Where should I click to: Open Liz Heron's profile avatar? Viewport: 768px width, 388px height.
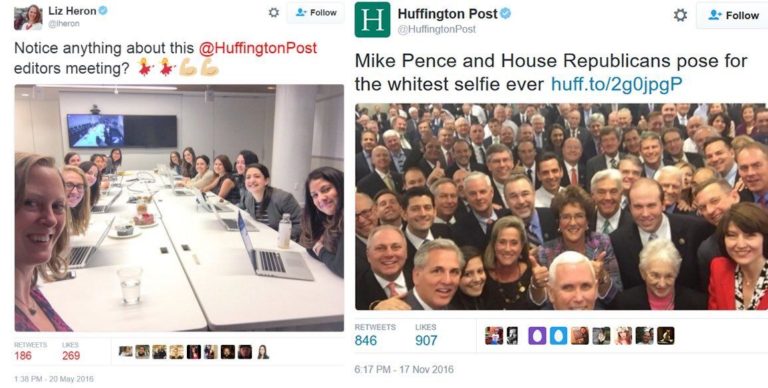(28, 18)
